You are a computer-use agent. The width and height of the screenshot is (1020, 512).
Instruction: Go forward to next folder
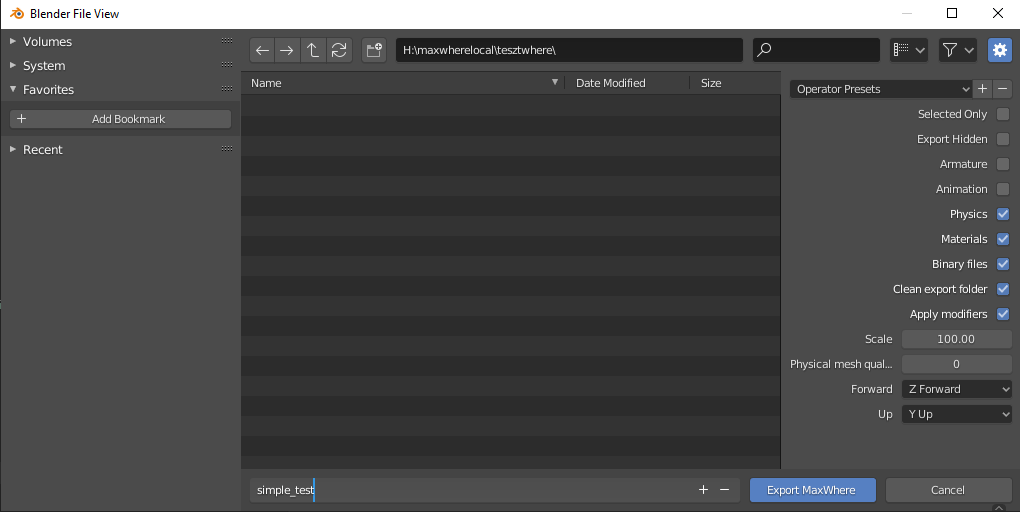tap(287, 50)
